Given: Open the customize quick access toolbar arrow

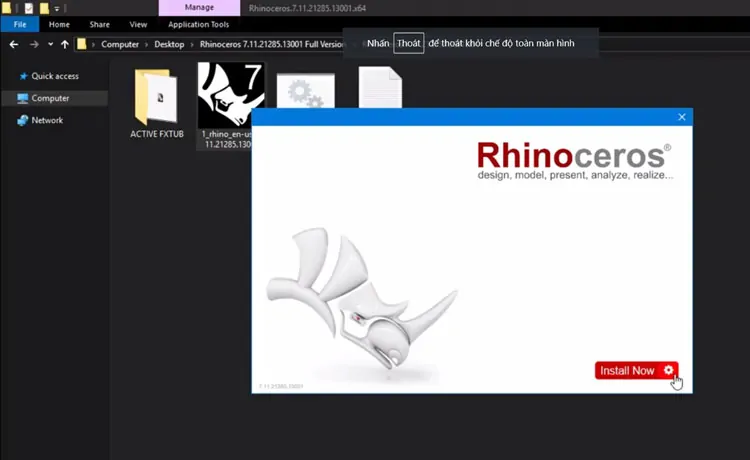Looking at the screenshot, I should point(56,9).
